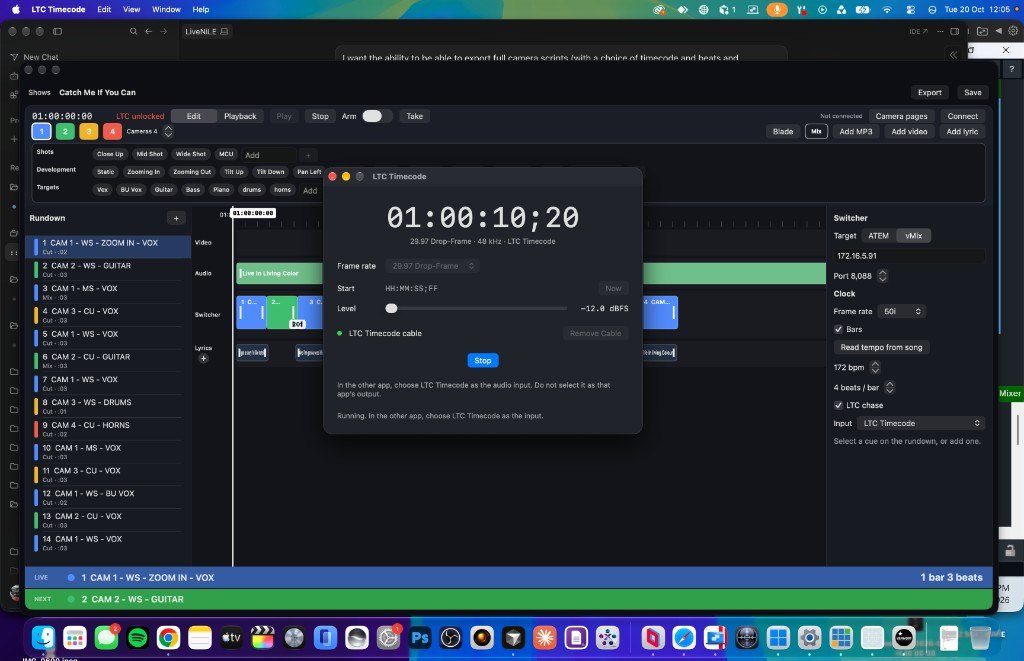Adjust the 172 bpm stepper

pyautogui.click(x=875, y=367)
